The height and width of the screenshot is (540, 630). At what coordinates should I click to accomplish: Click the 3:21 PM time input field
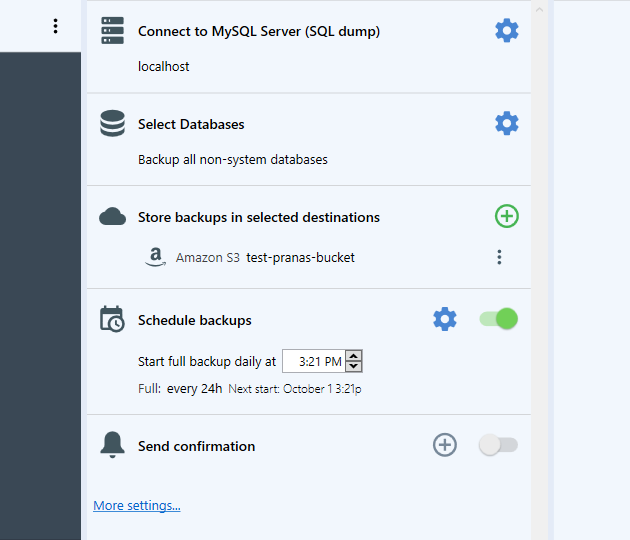[315, 361]
